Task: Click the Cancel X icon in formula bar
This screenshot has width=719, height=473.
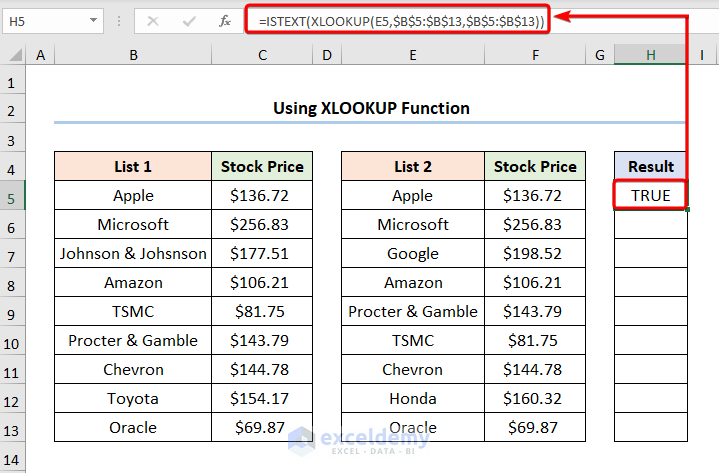Action: (x=153, y=20)
